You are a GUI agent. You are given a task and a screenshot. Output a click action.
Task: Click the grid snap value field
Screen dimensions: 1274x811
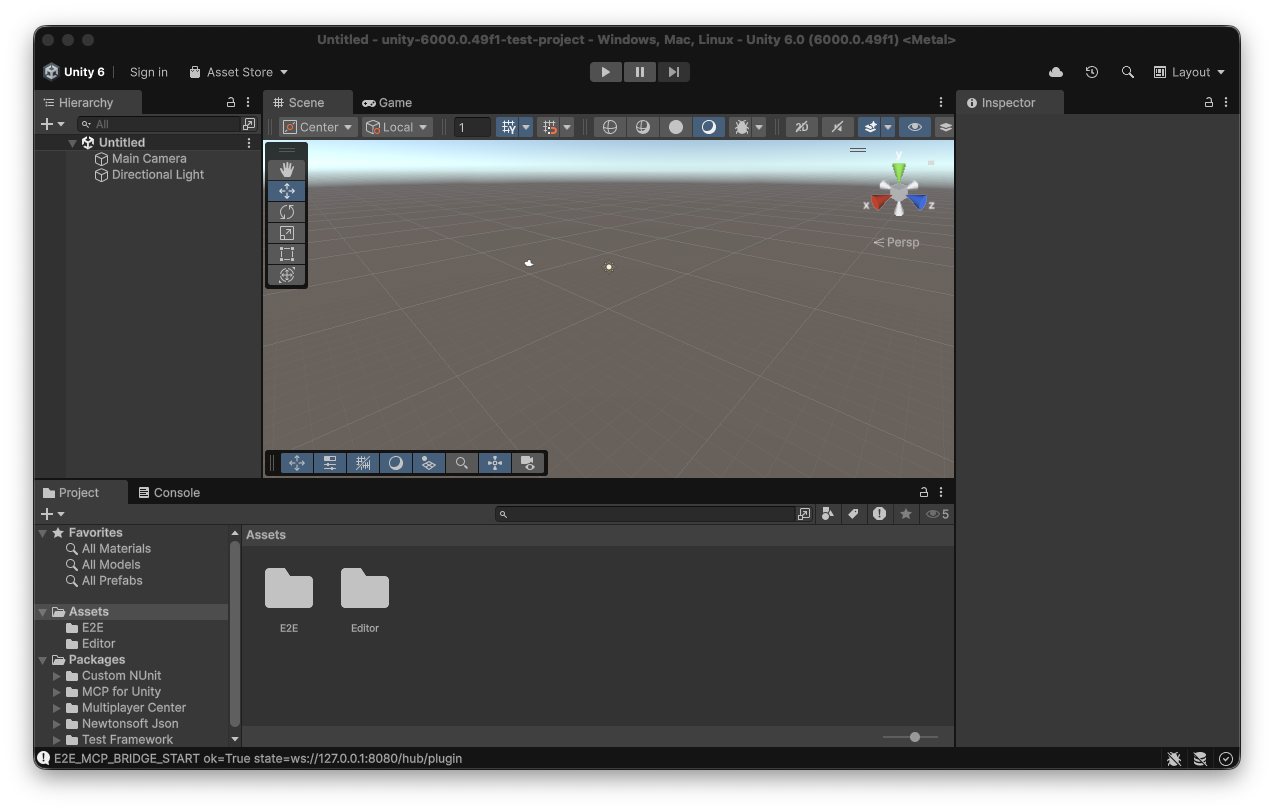click(473, 127)
